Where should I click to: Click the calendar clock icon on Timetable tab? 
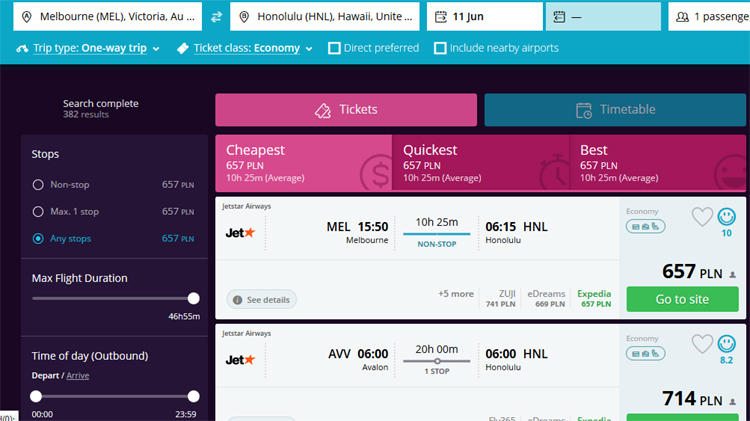pos(584,111)
